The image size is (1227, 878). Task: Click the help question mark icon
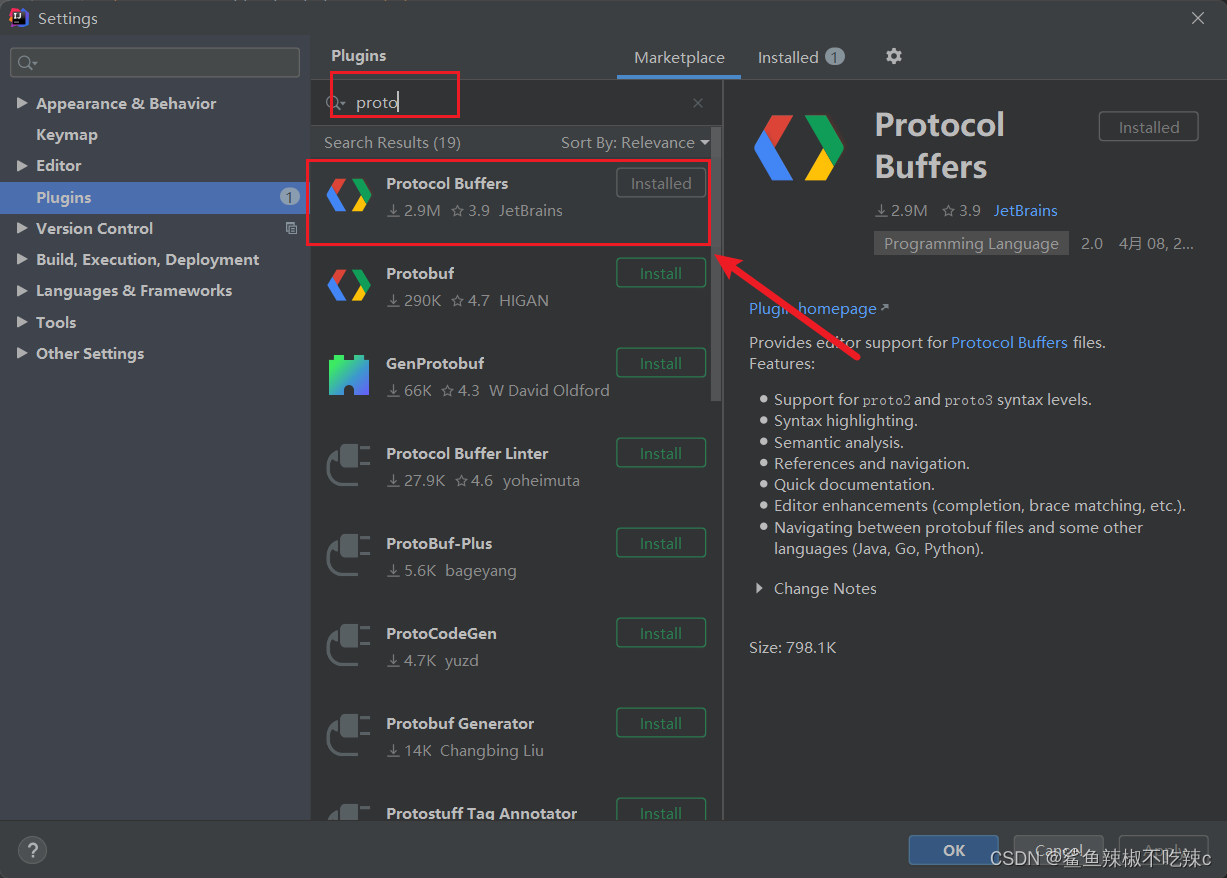click(x=32, y=849)
